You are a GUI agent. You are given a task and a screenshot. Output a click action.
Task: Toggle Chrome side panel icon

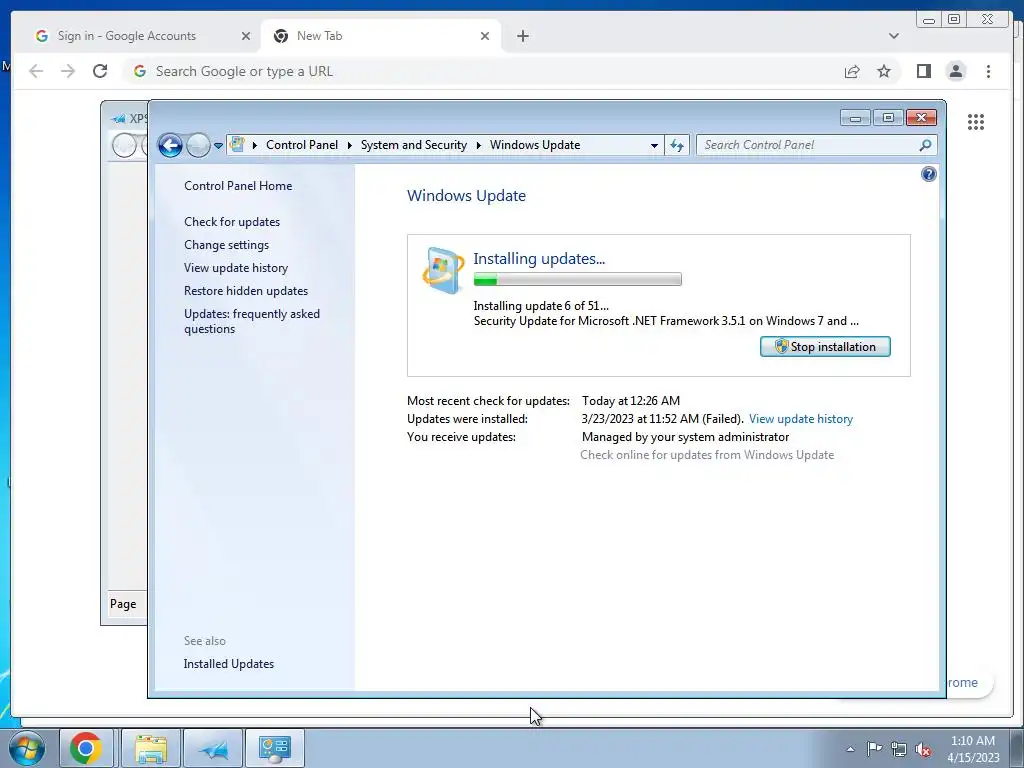[923, 71]
